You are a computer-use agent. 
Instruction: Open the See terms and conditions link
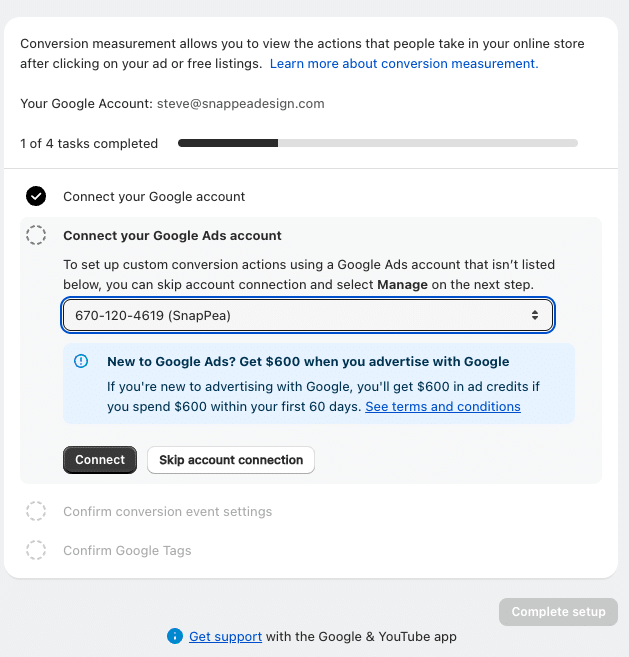point(443,407)
